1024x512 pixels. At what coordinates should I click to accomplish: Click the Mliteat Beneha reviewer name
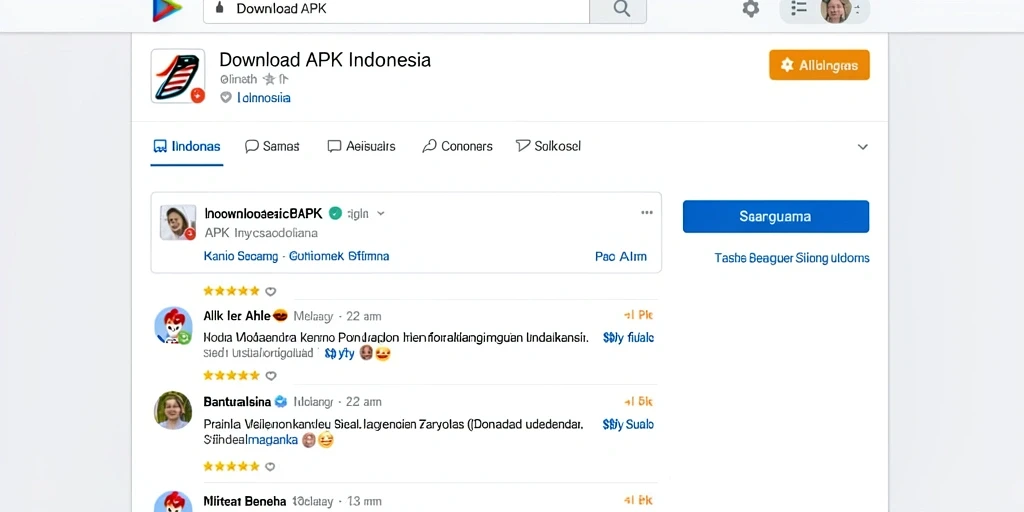(x=245, y=502)
